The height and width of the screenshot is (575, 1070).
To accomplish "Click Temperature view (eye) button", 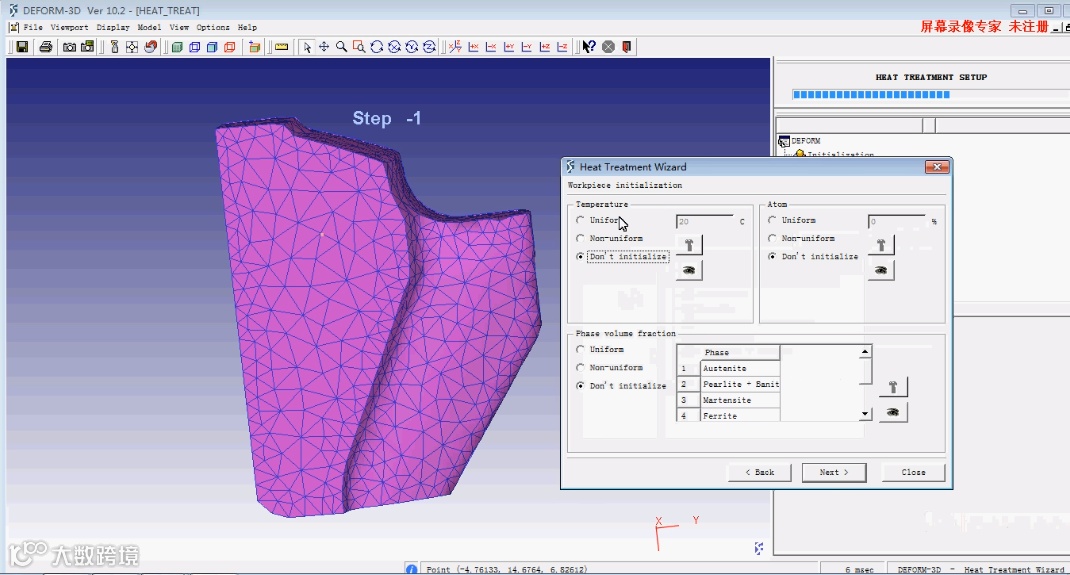I will point(689,270).
